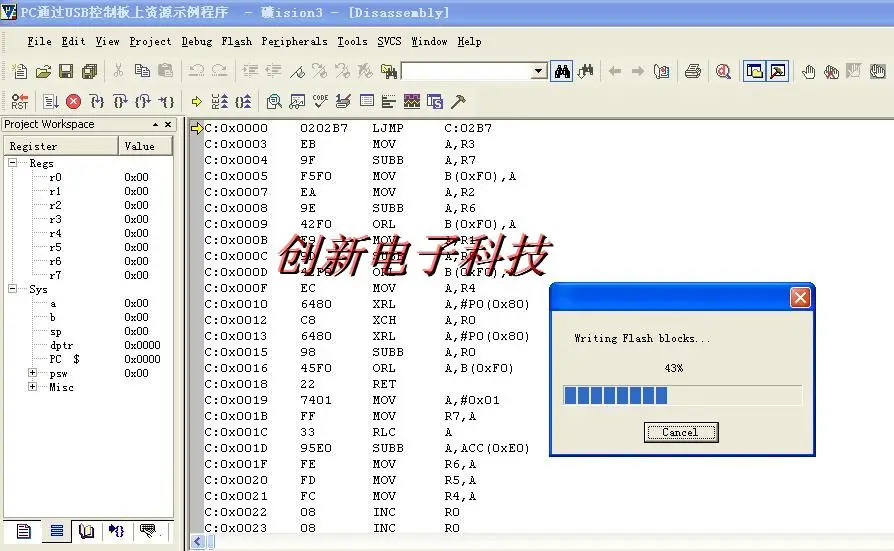Click the Step Into braces icon

97,102
